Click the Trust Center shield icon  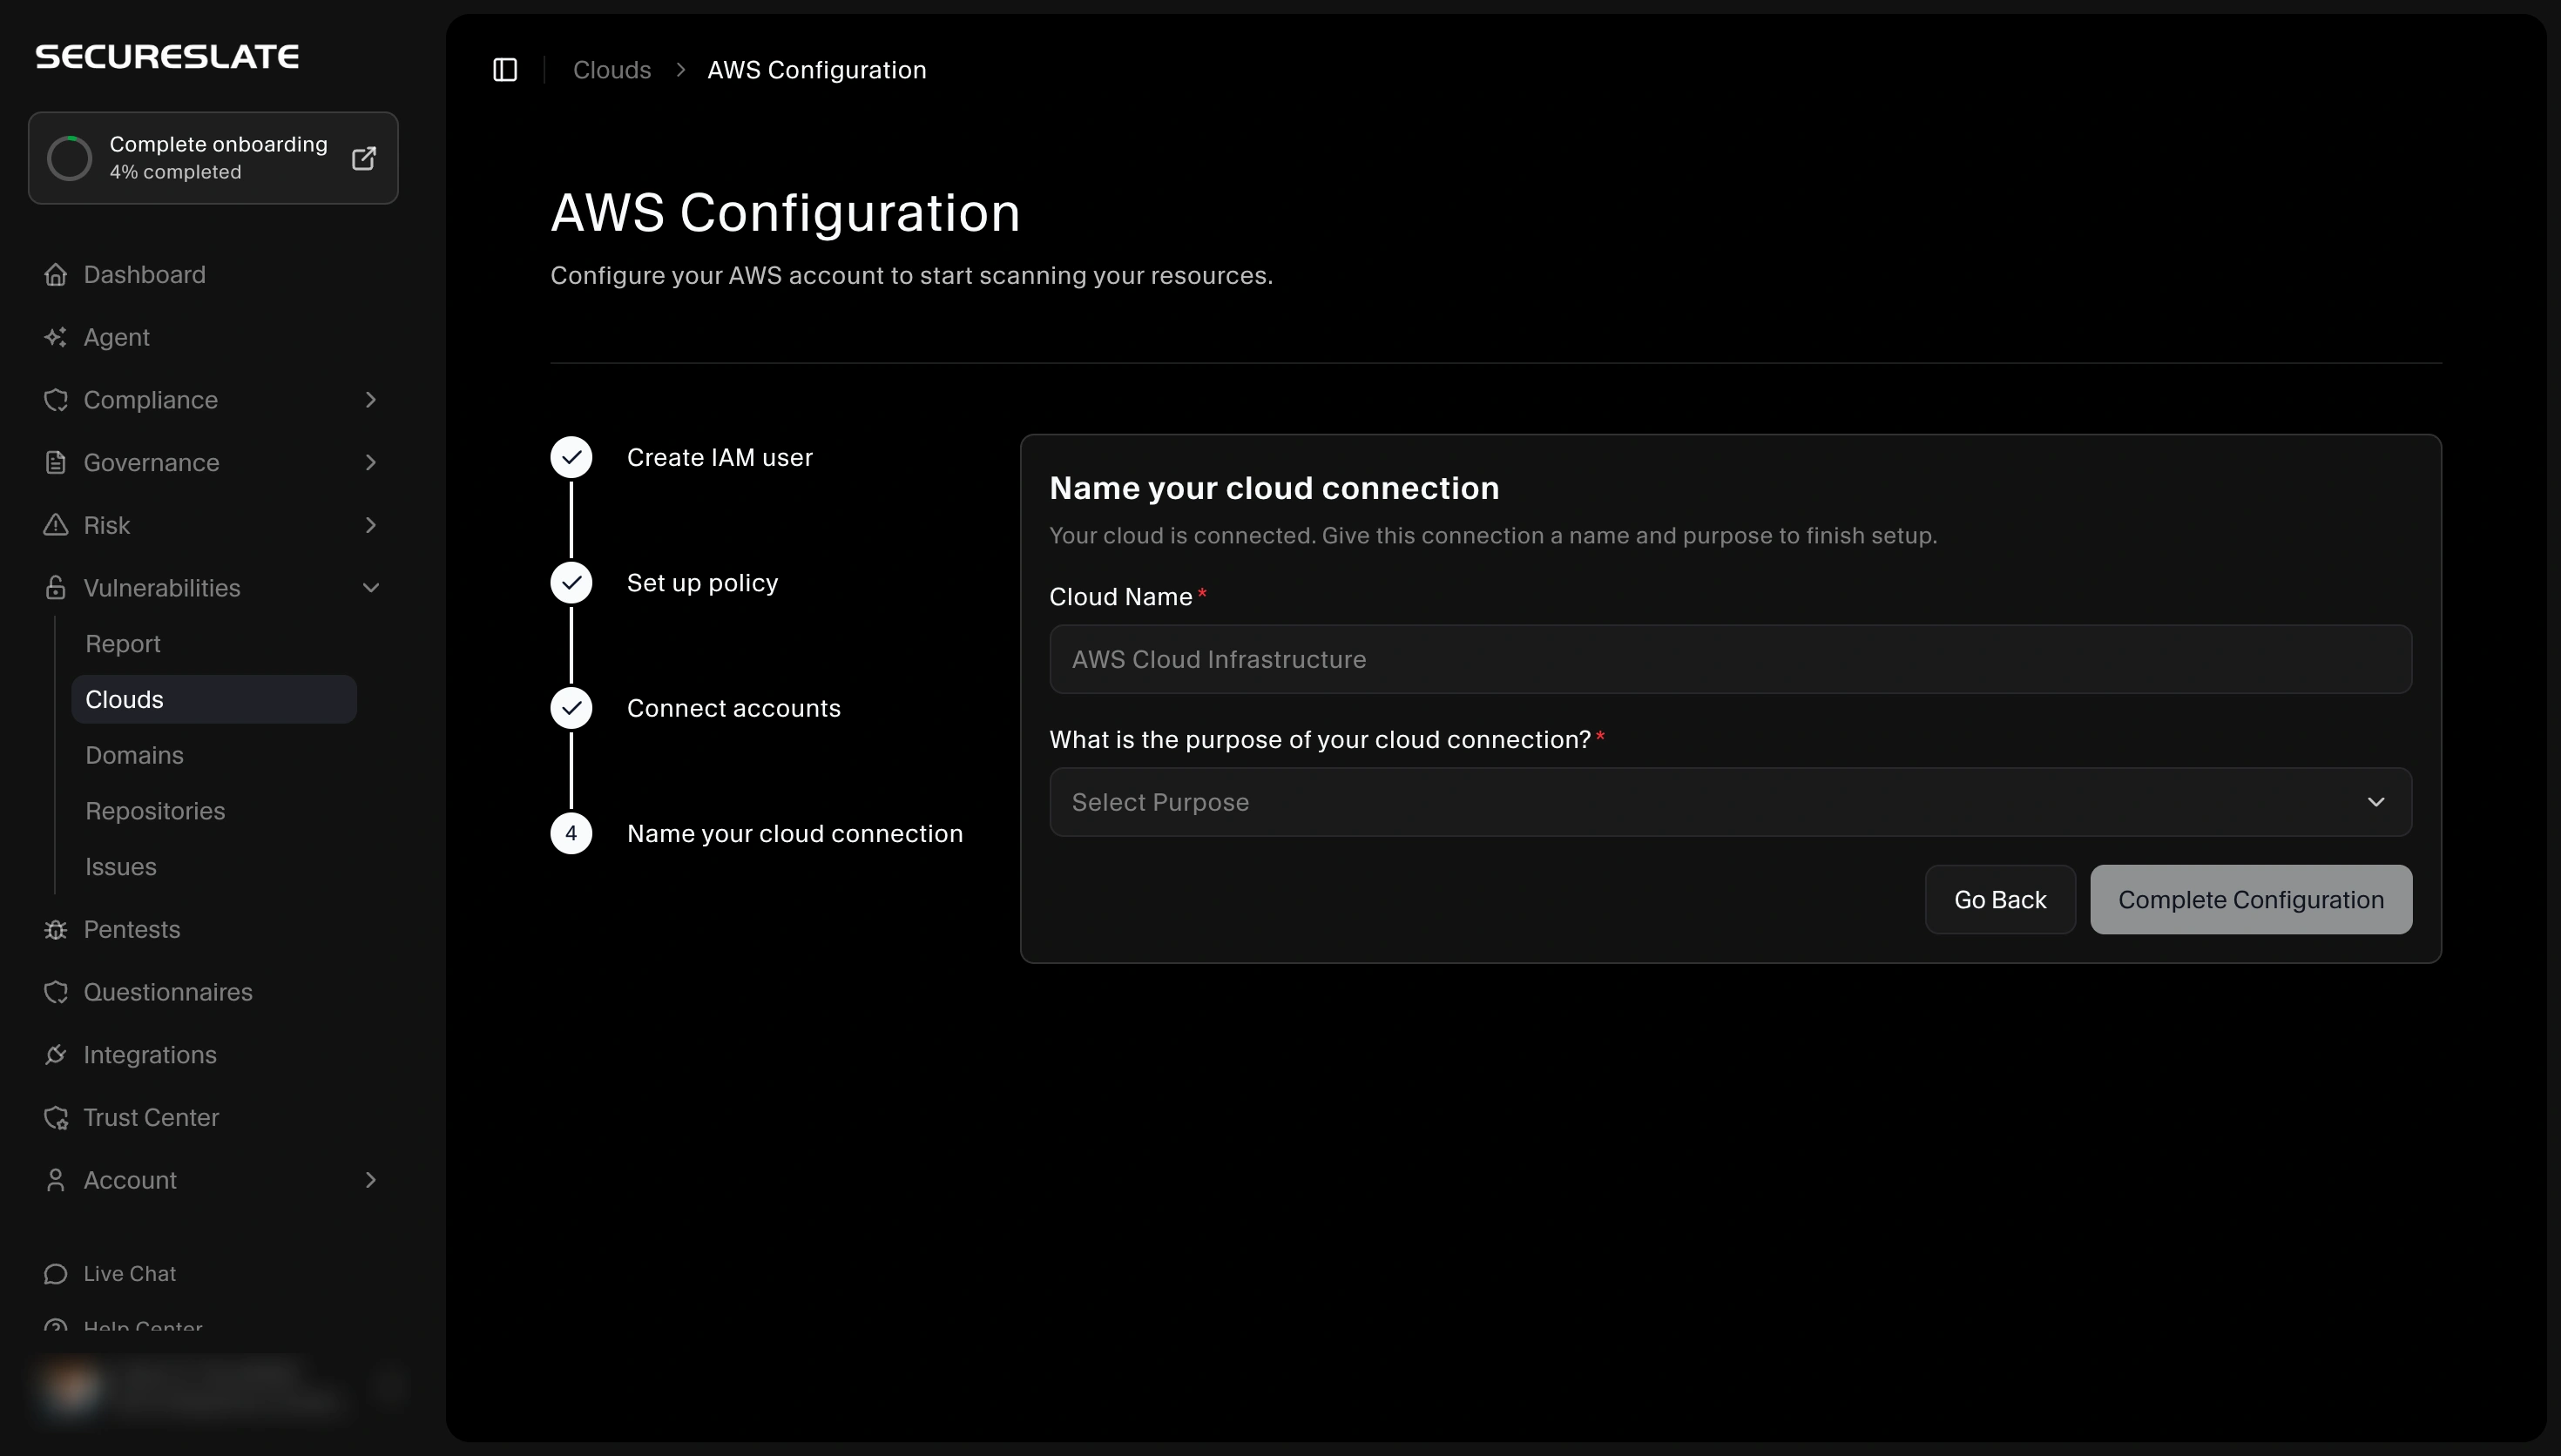pos(56,1118)
